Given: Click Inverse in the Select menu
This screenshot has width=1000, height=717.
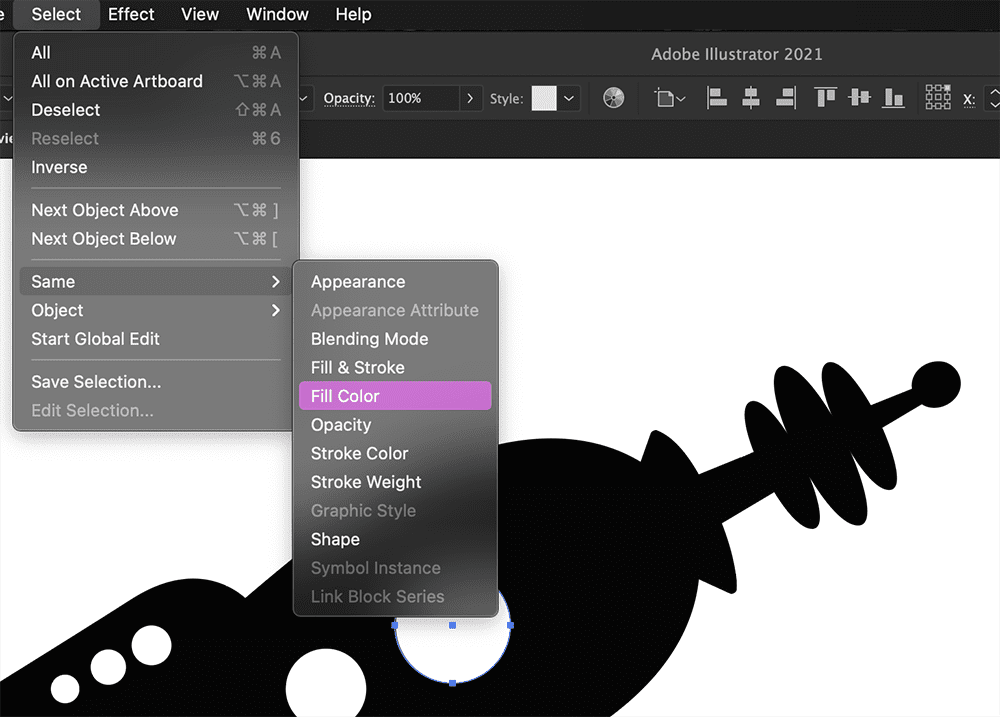Looking at the screenshot, I should (x=59, y=167).
